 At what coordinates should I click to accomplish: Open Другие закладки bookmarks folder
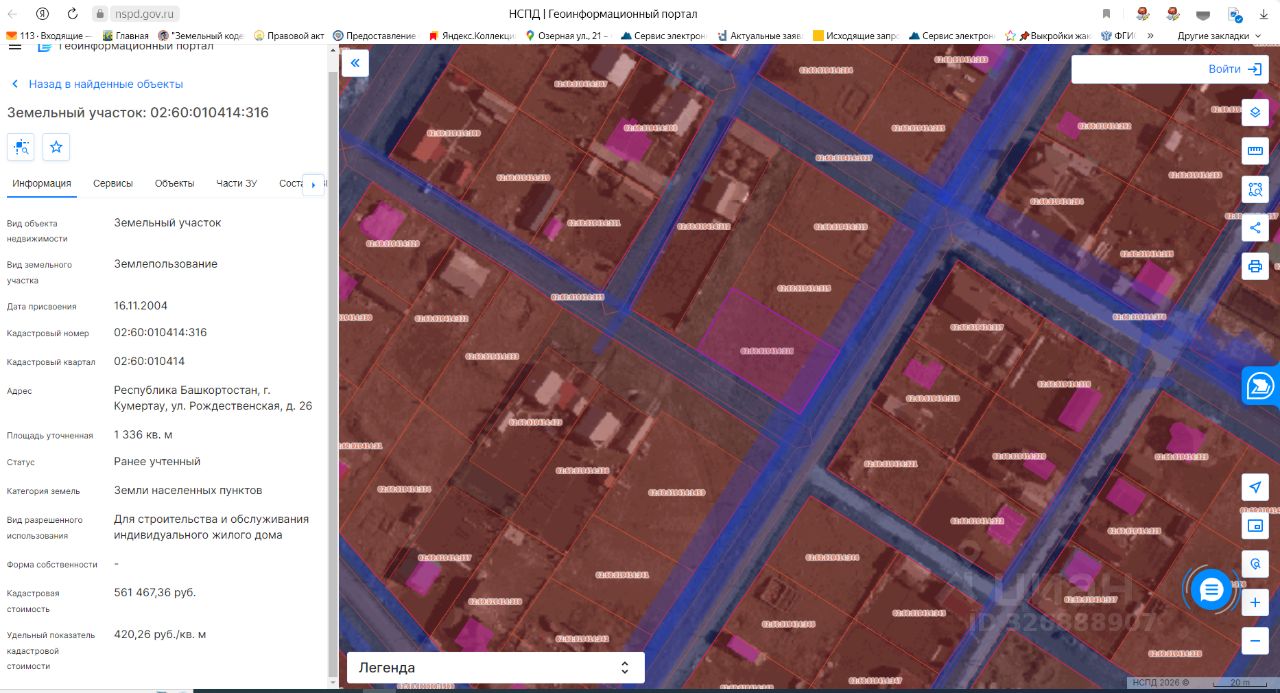point(1218,36)
